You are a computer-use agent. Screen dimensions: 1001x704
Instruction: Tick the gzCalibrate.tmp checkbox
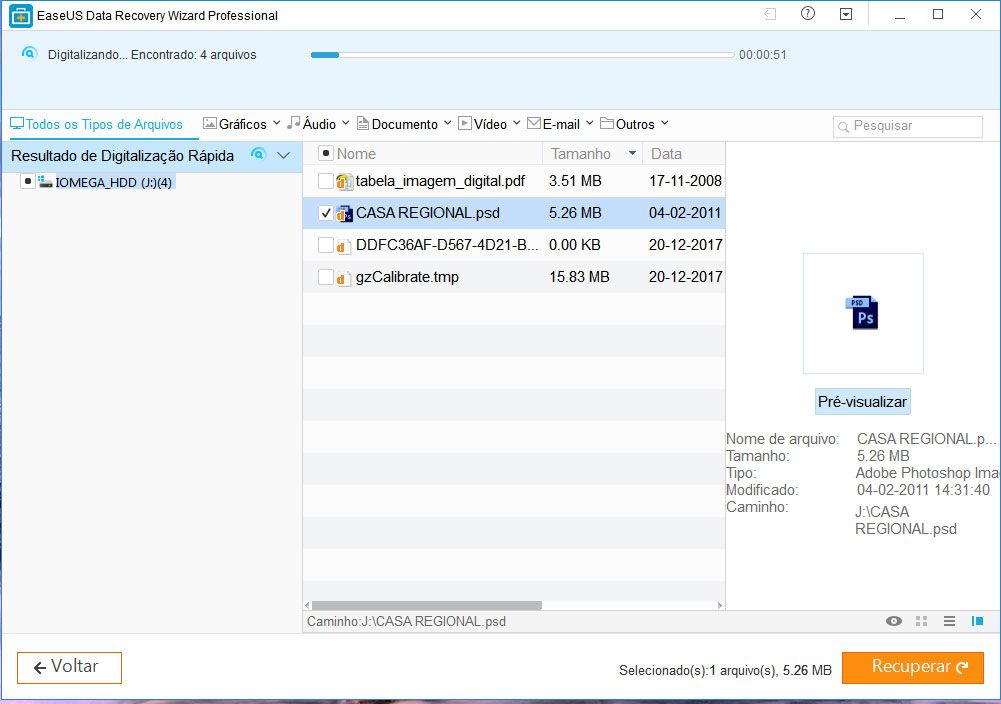pos(325,277)
